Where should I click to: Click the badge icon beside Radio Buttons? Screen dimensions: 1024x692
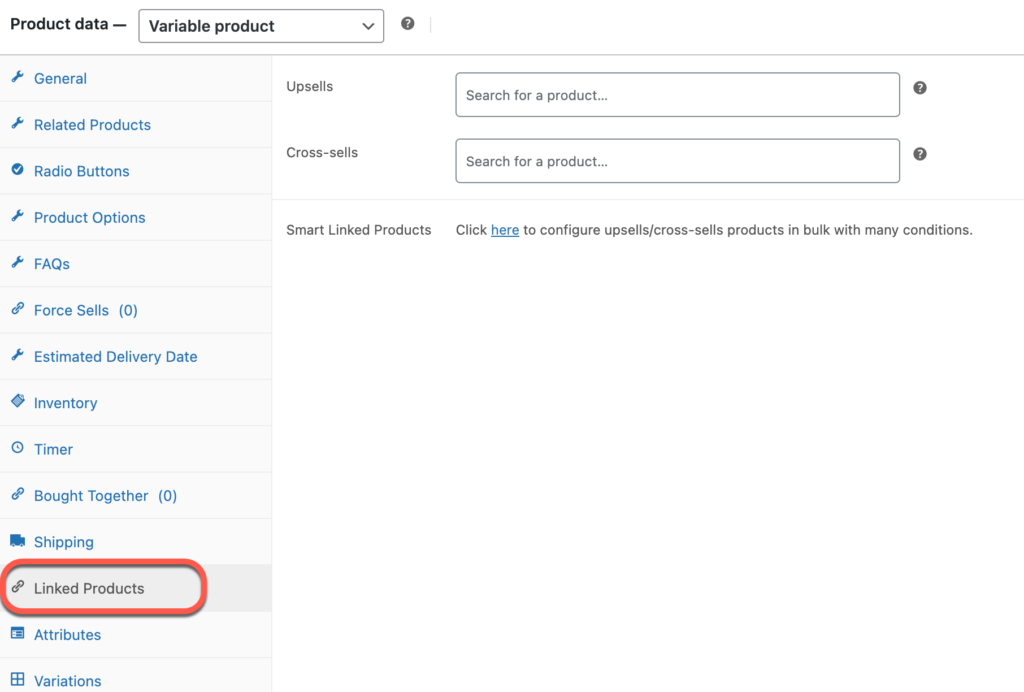tap(19, 171)
